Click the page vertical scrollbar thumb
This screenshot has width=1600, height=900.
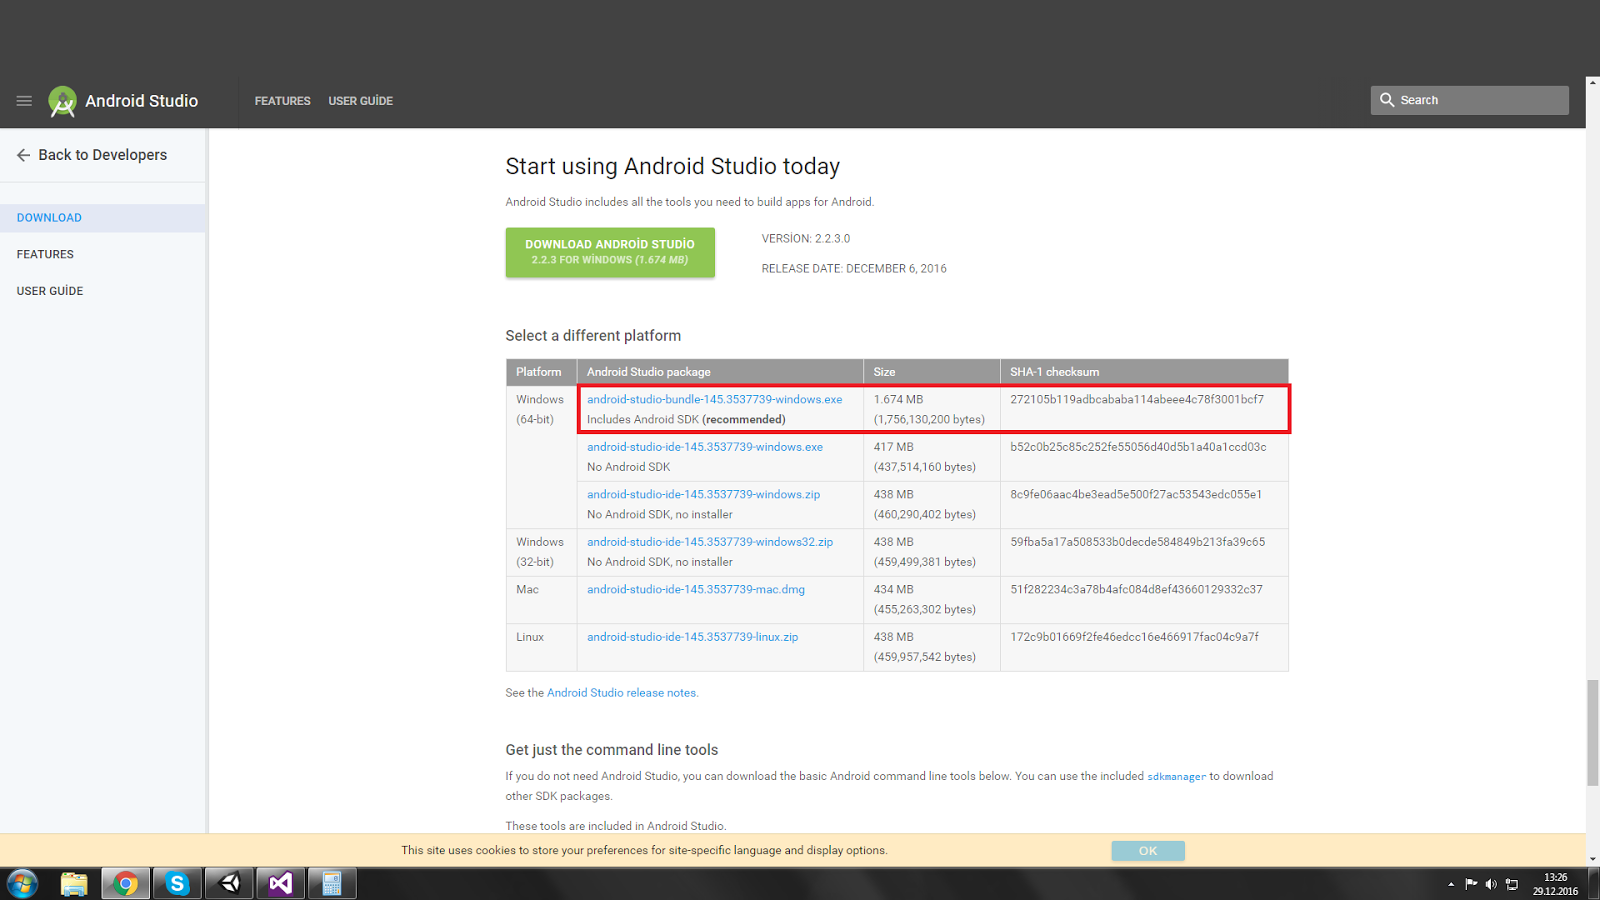tap(1593, 733)
